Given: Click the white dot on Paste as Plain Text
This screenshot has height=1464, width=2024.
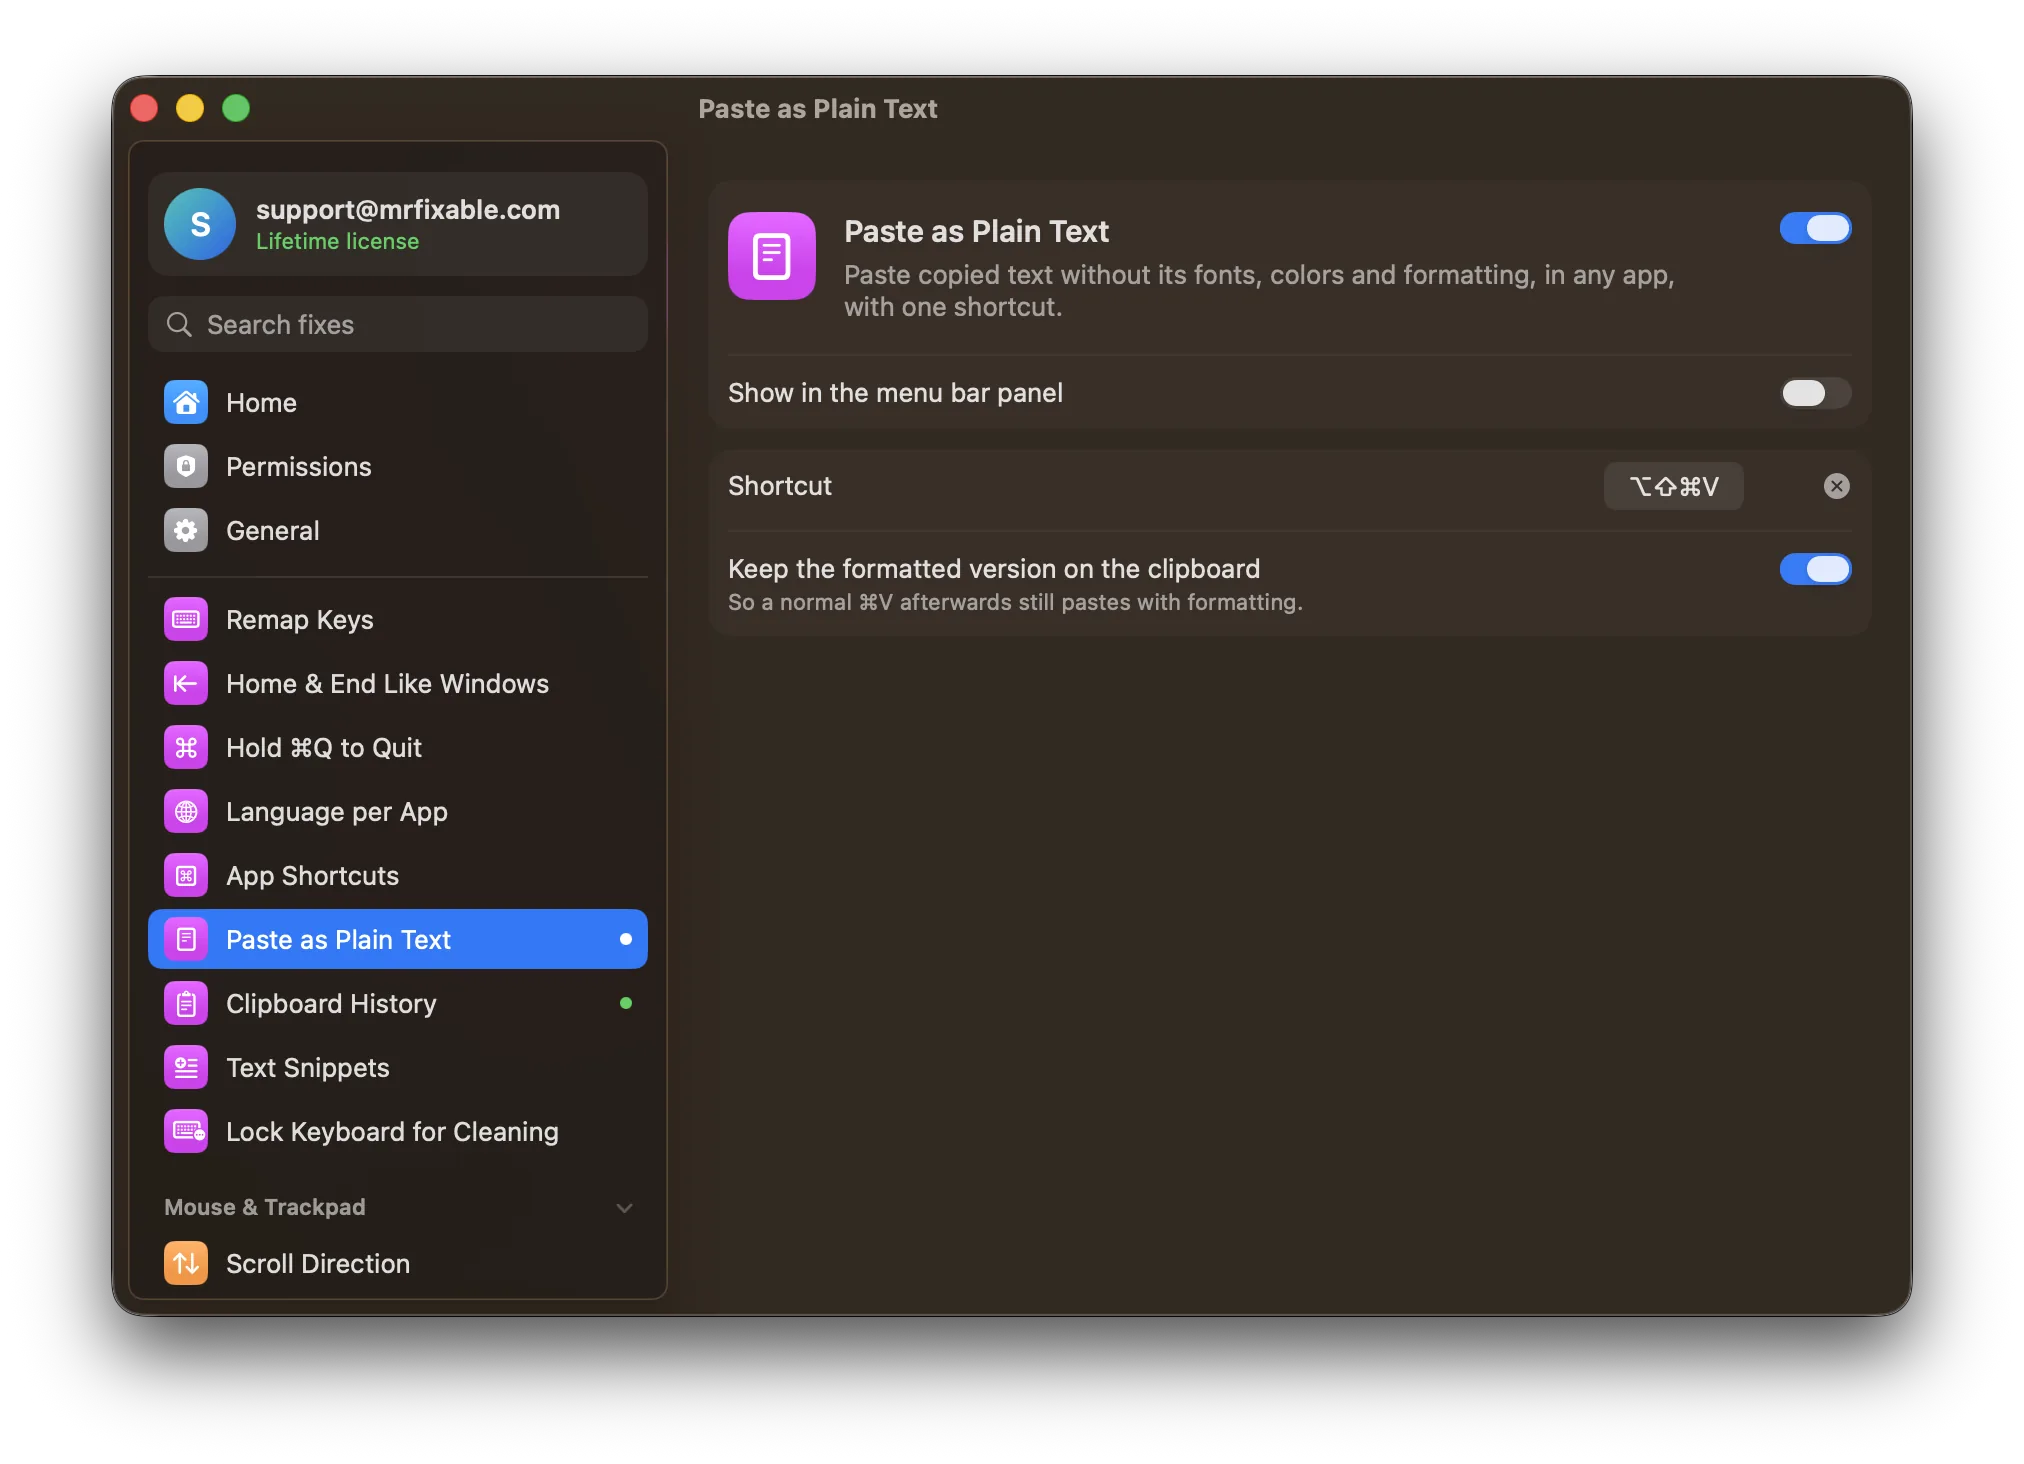Looking at the screenshot, I should point(626,939).
